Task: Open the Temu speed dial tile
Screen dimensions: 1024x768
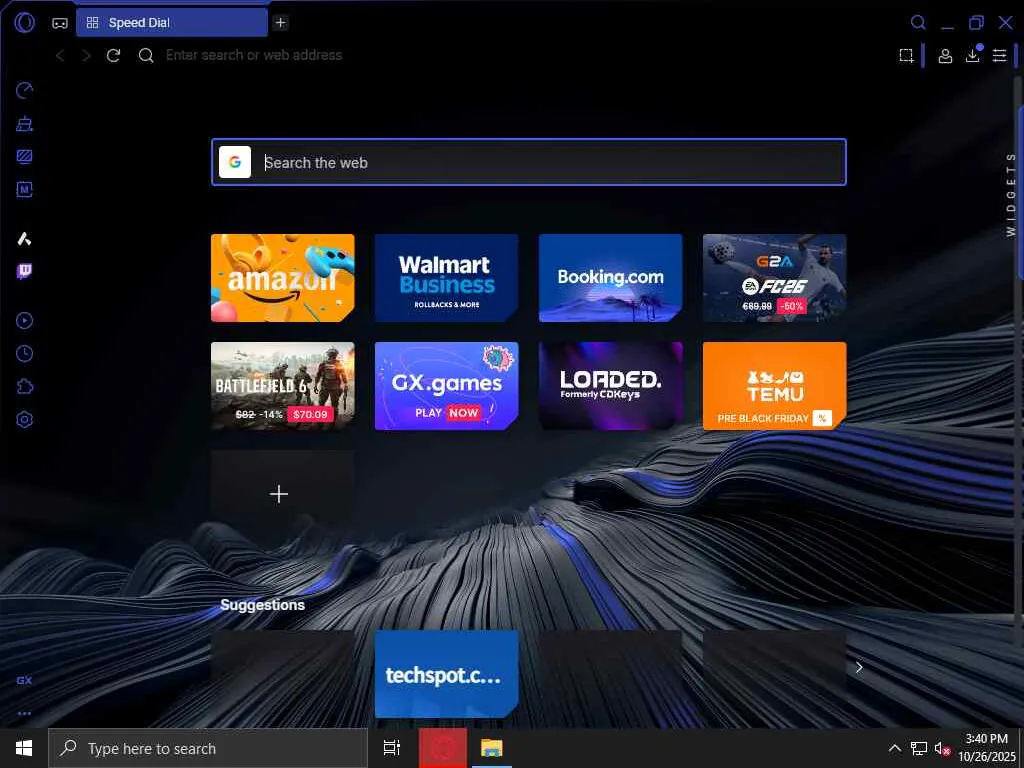Action: [x=775, y=386]
